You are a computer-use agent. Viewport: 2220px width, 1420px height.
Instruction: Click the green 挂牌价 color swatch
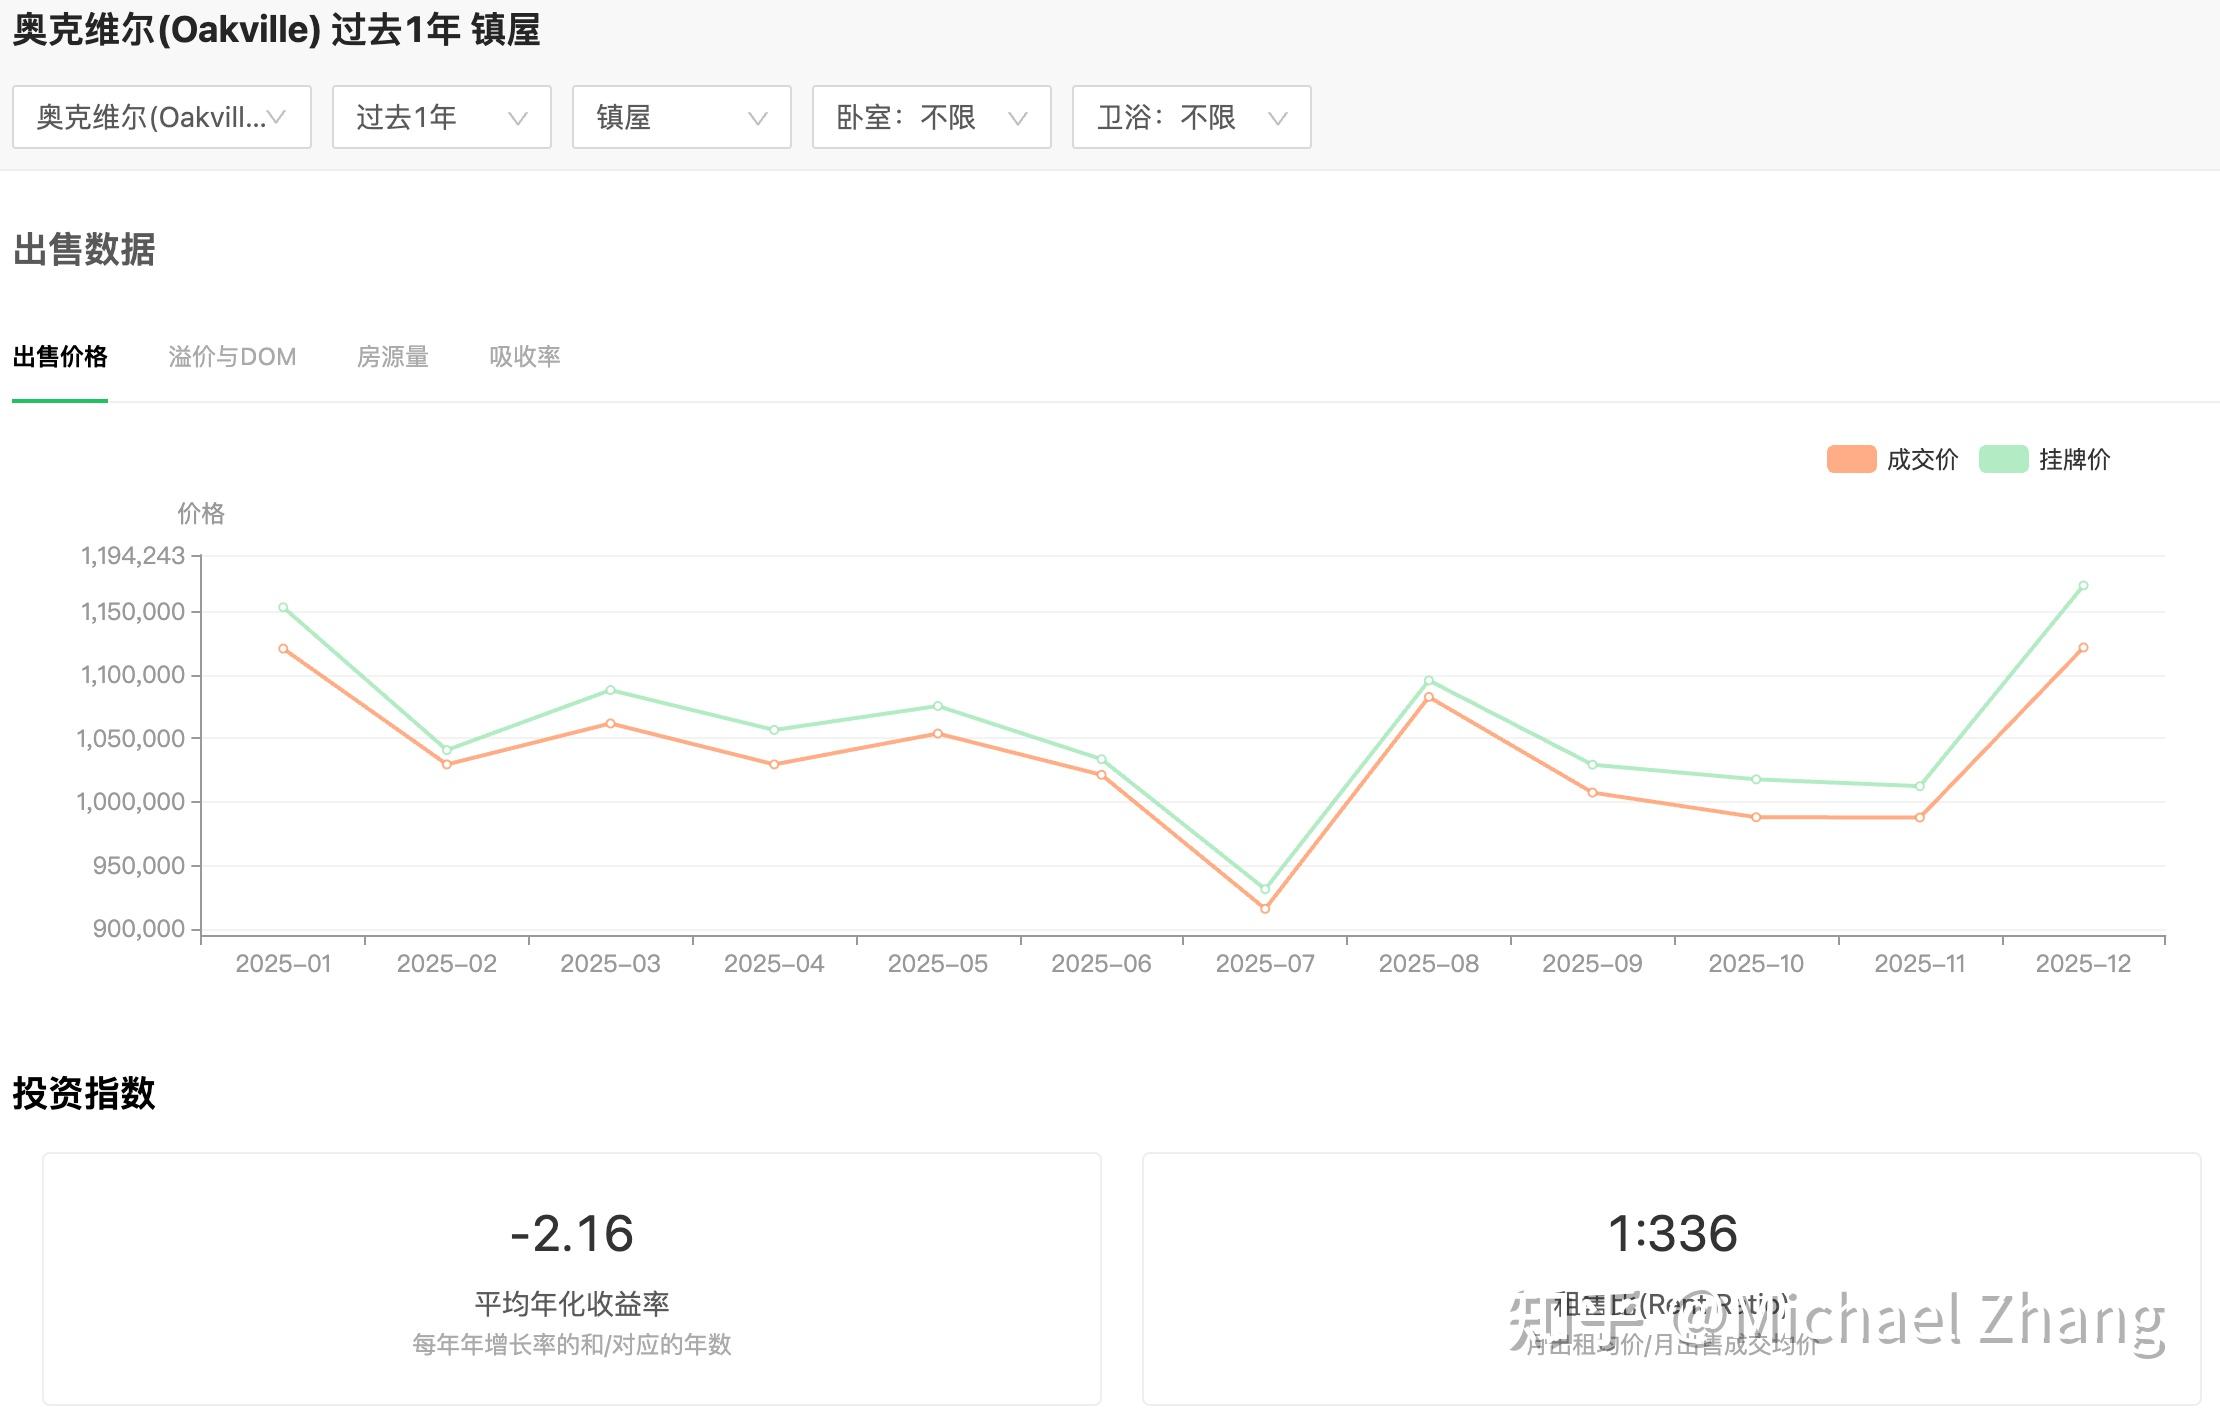tap(2003, 459)
